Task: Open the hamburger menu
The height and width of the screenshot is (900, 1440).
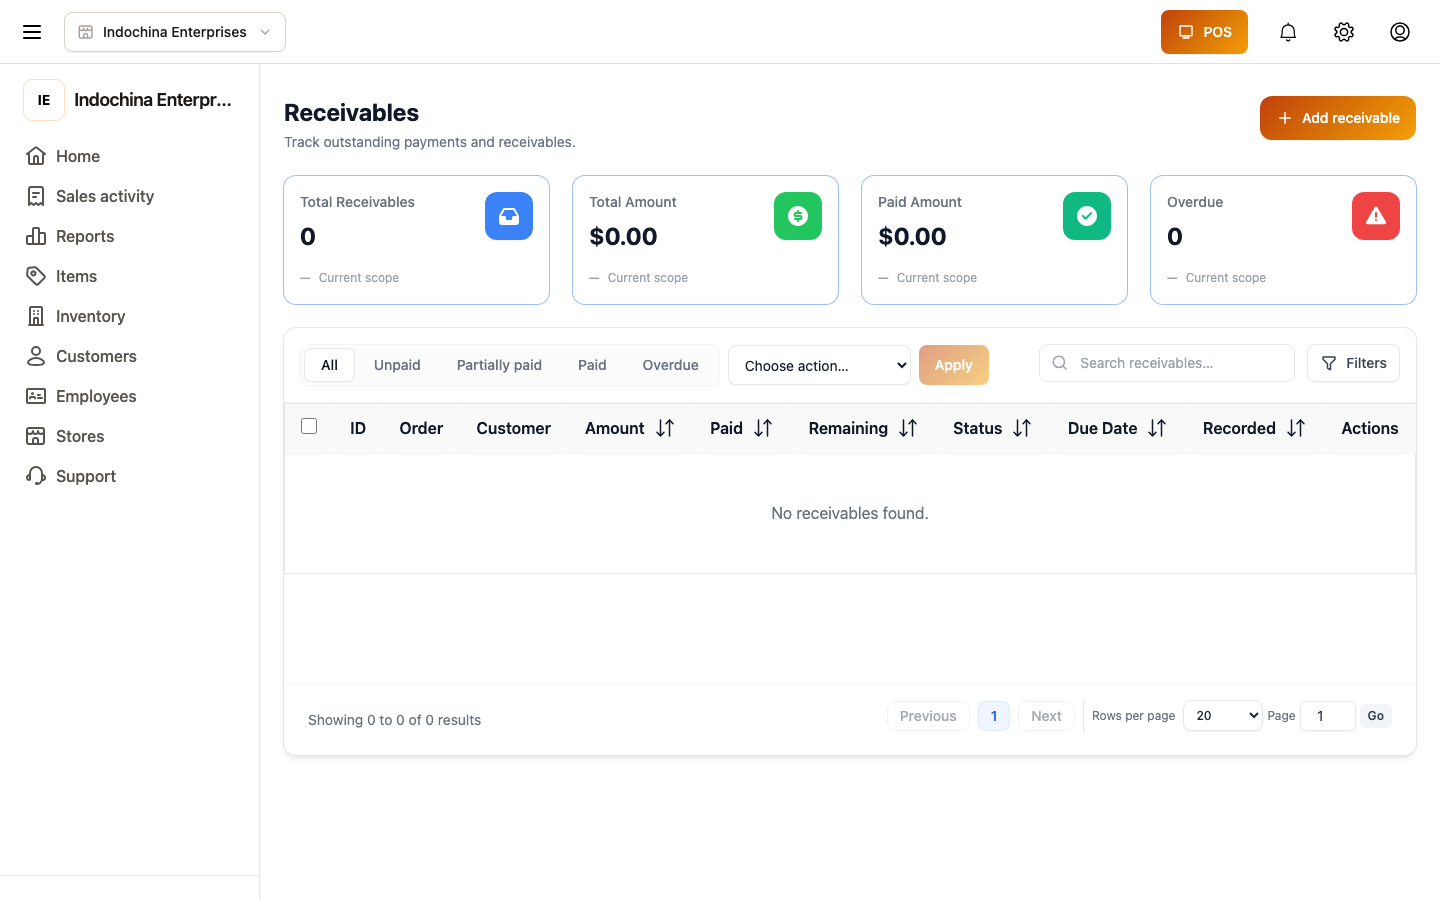Action: tap(32, 32)
